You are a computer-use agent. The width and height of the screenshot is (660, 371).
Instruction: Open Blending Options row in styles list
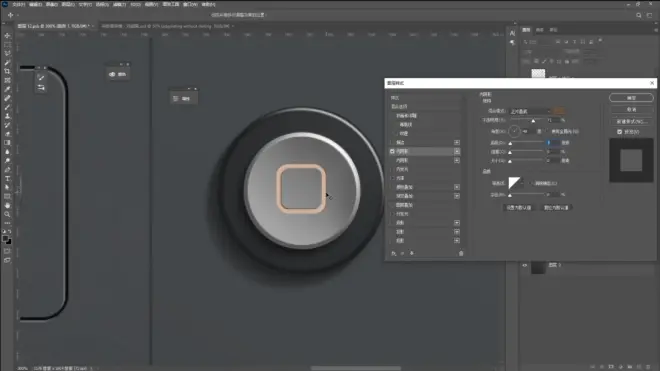point(425,107)
